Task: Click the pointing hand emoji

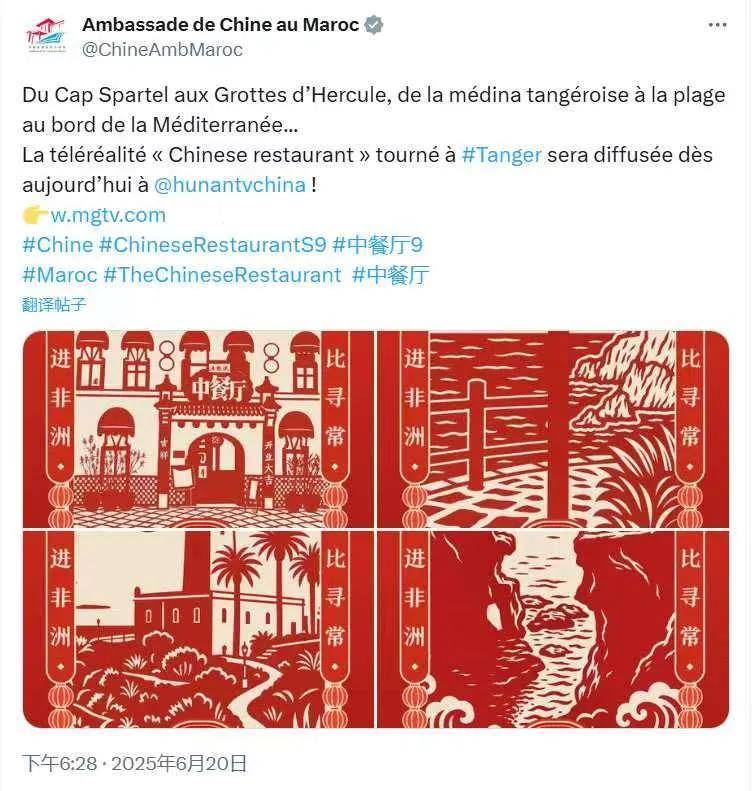Action: (35, 215)
